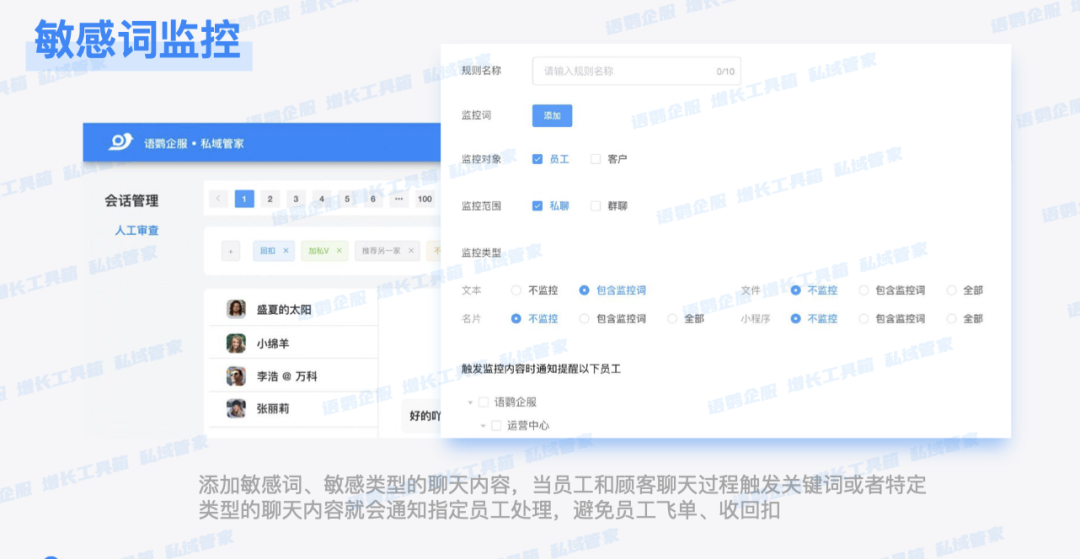Uncheck the 私聊 monitoring scope checkbox

[x=538, y=206]
